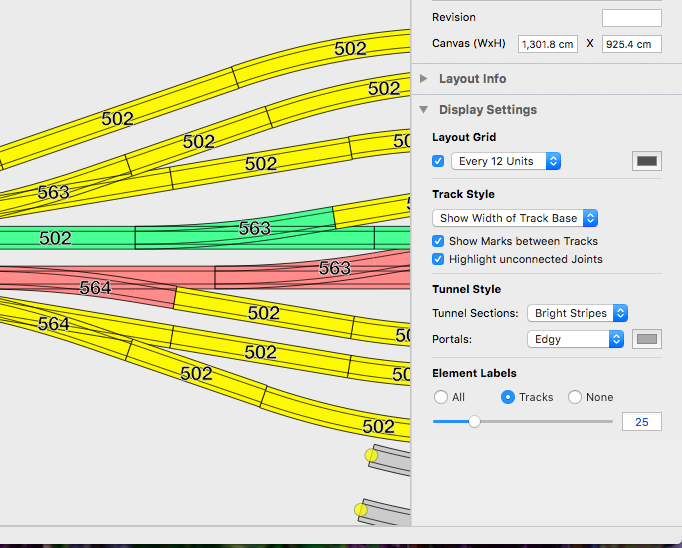Click the Portals color swatch
This screenshot has height=548, width=682.
coord(647,339)
